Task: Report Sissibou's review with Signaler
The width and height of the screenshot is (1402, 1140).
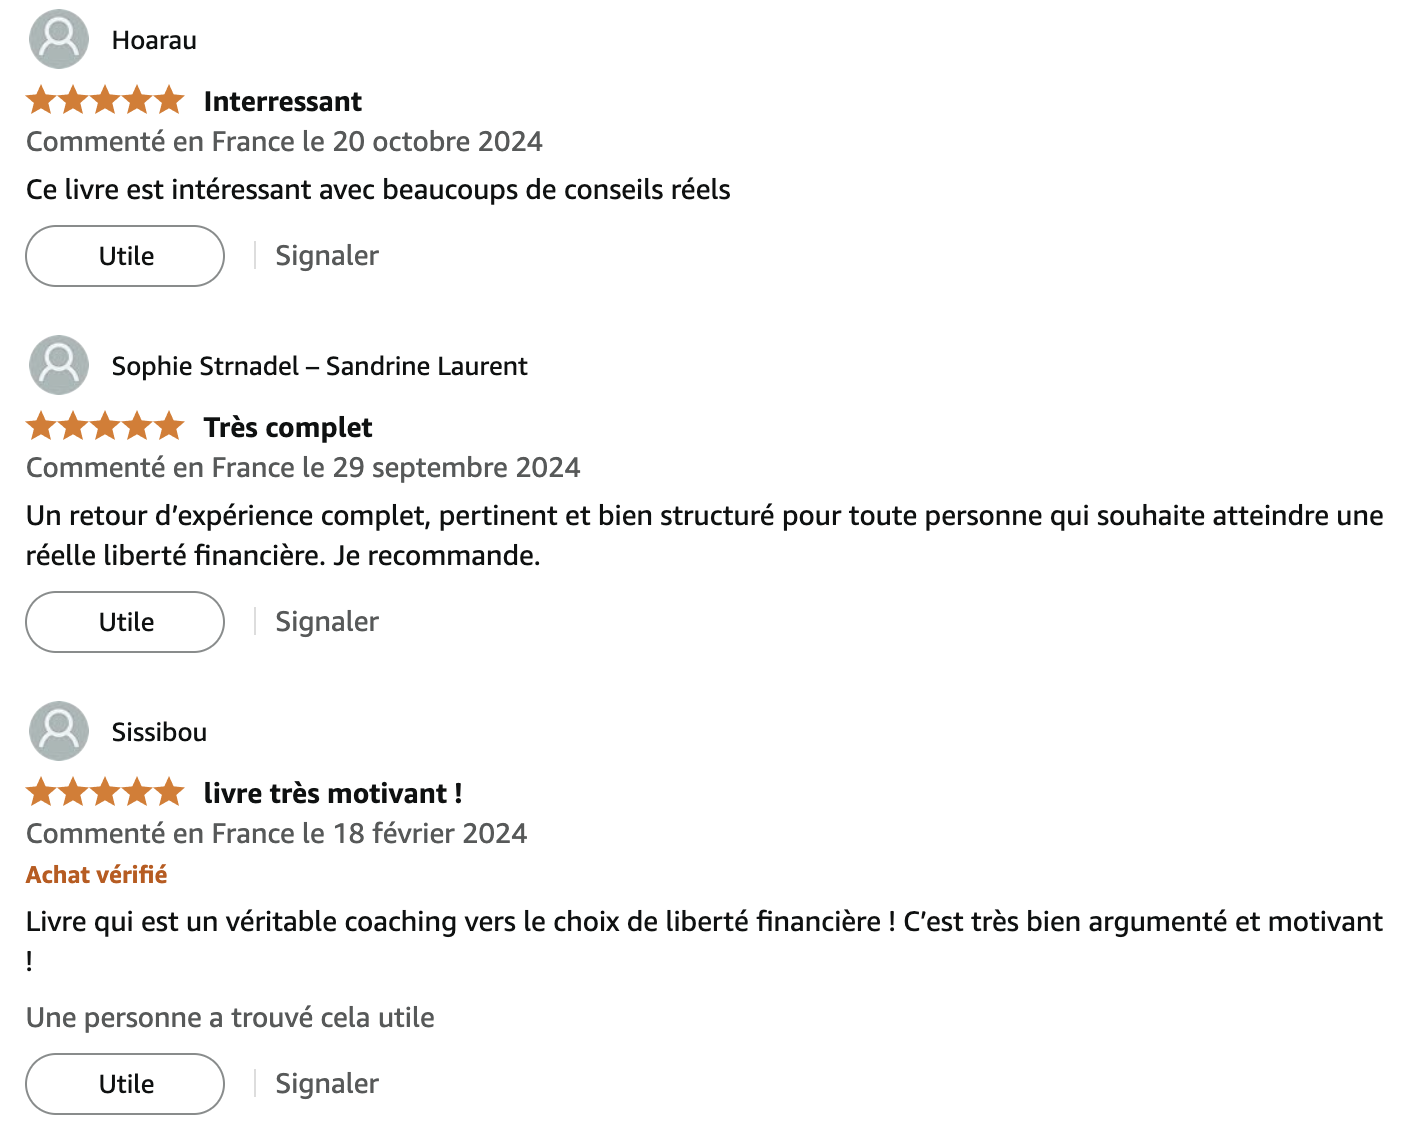Action: (327, 1084)
